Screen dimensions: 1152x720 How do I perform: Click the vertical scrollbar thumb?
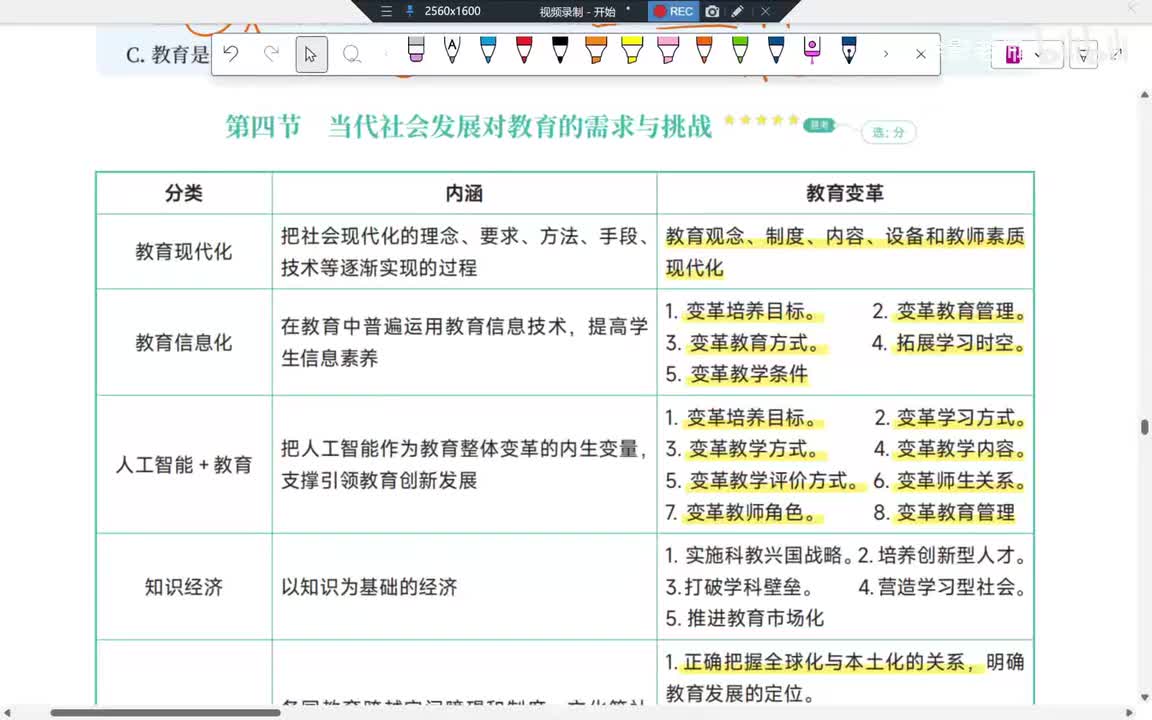click(x=1144, y=427)
